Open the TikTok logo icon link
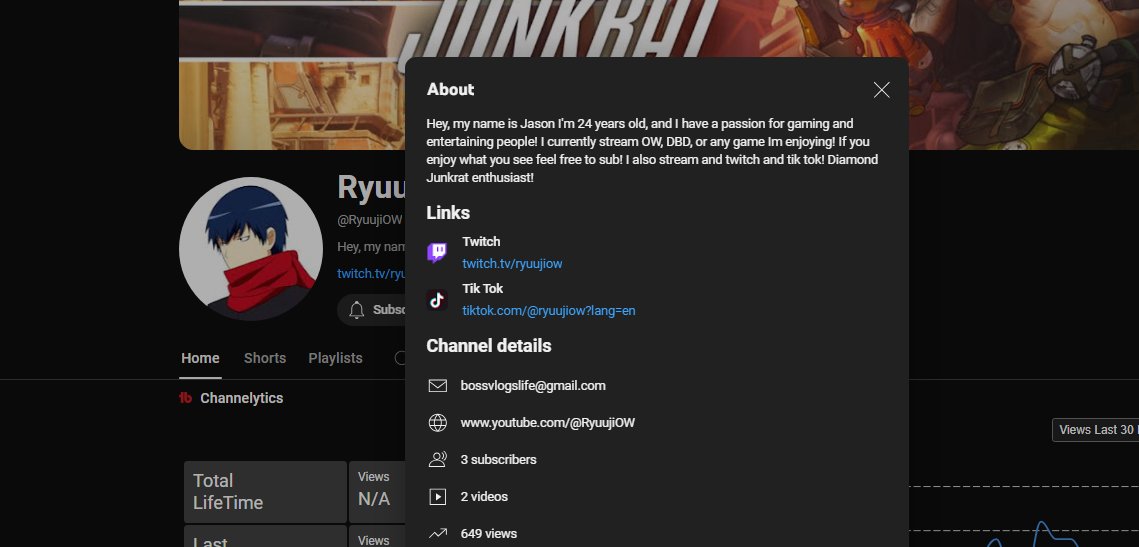The width and height of the screenshot is (1139, 547). pos(437,300)
